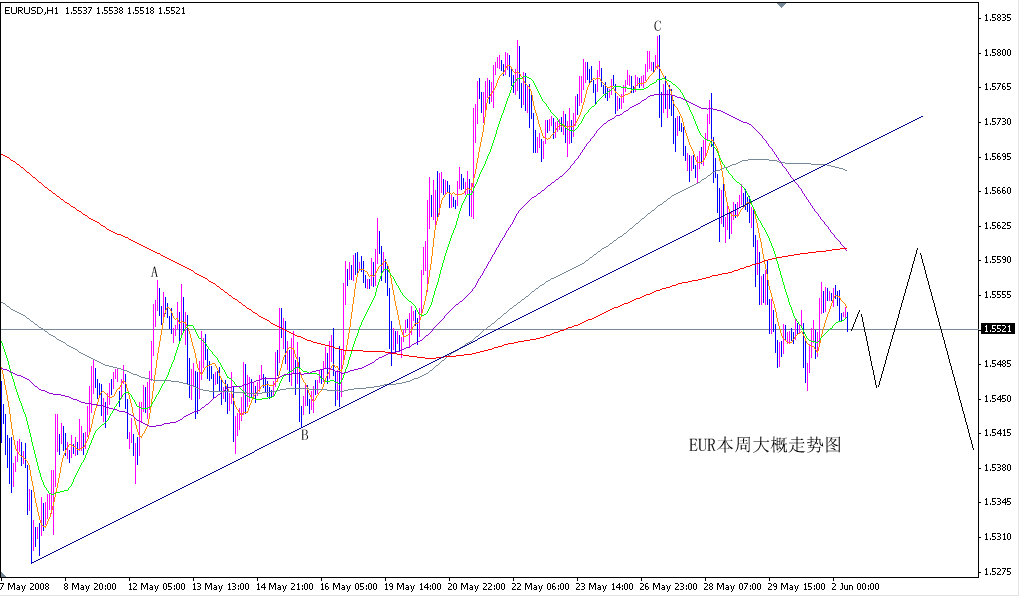The height and width of the screenshot is (597, 1020).
Task: Click the wave label B below the low
Action: (x=304, y=436)
